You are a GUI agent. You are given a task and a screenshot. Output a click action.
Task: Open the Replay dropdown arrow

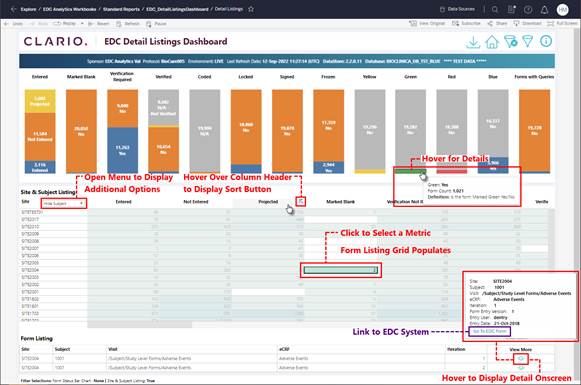pyautogui.click(x=82, y=24)
